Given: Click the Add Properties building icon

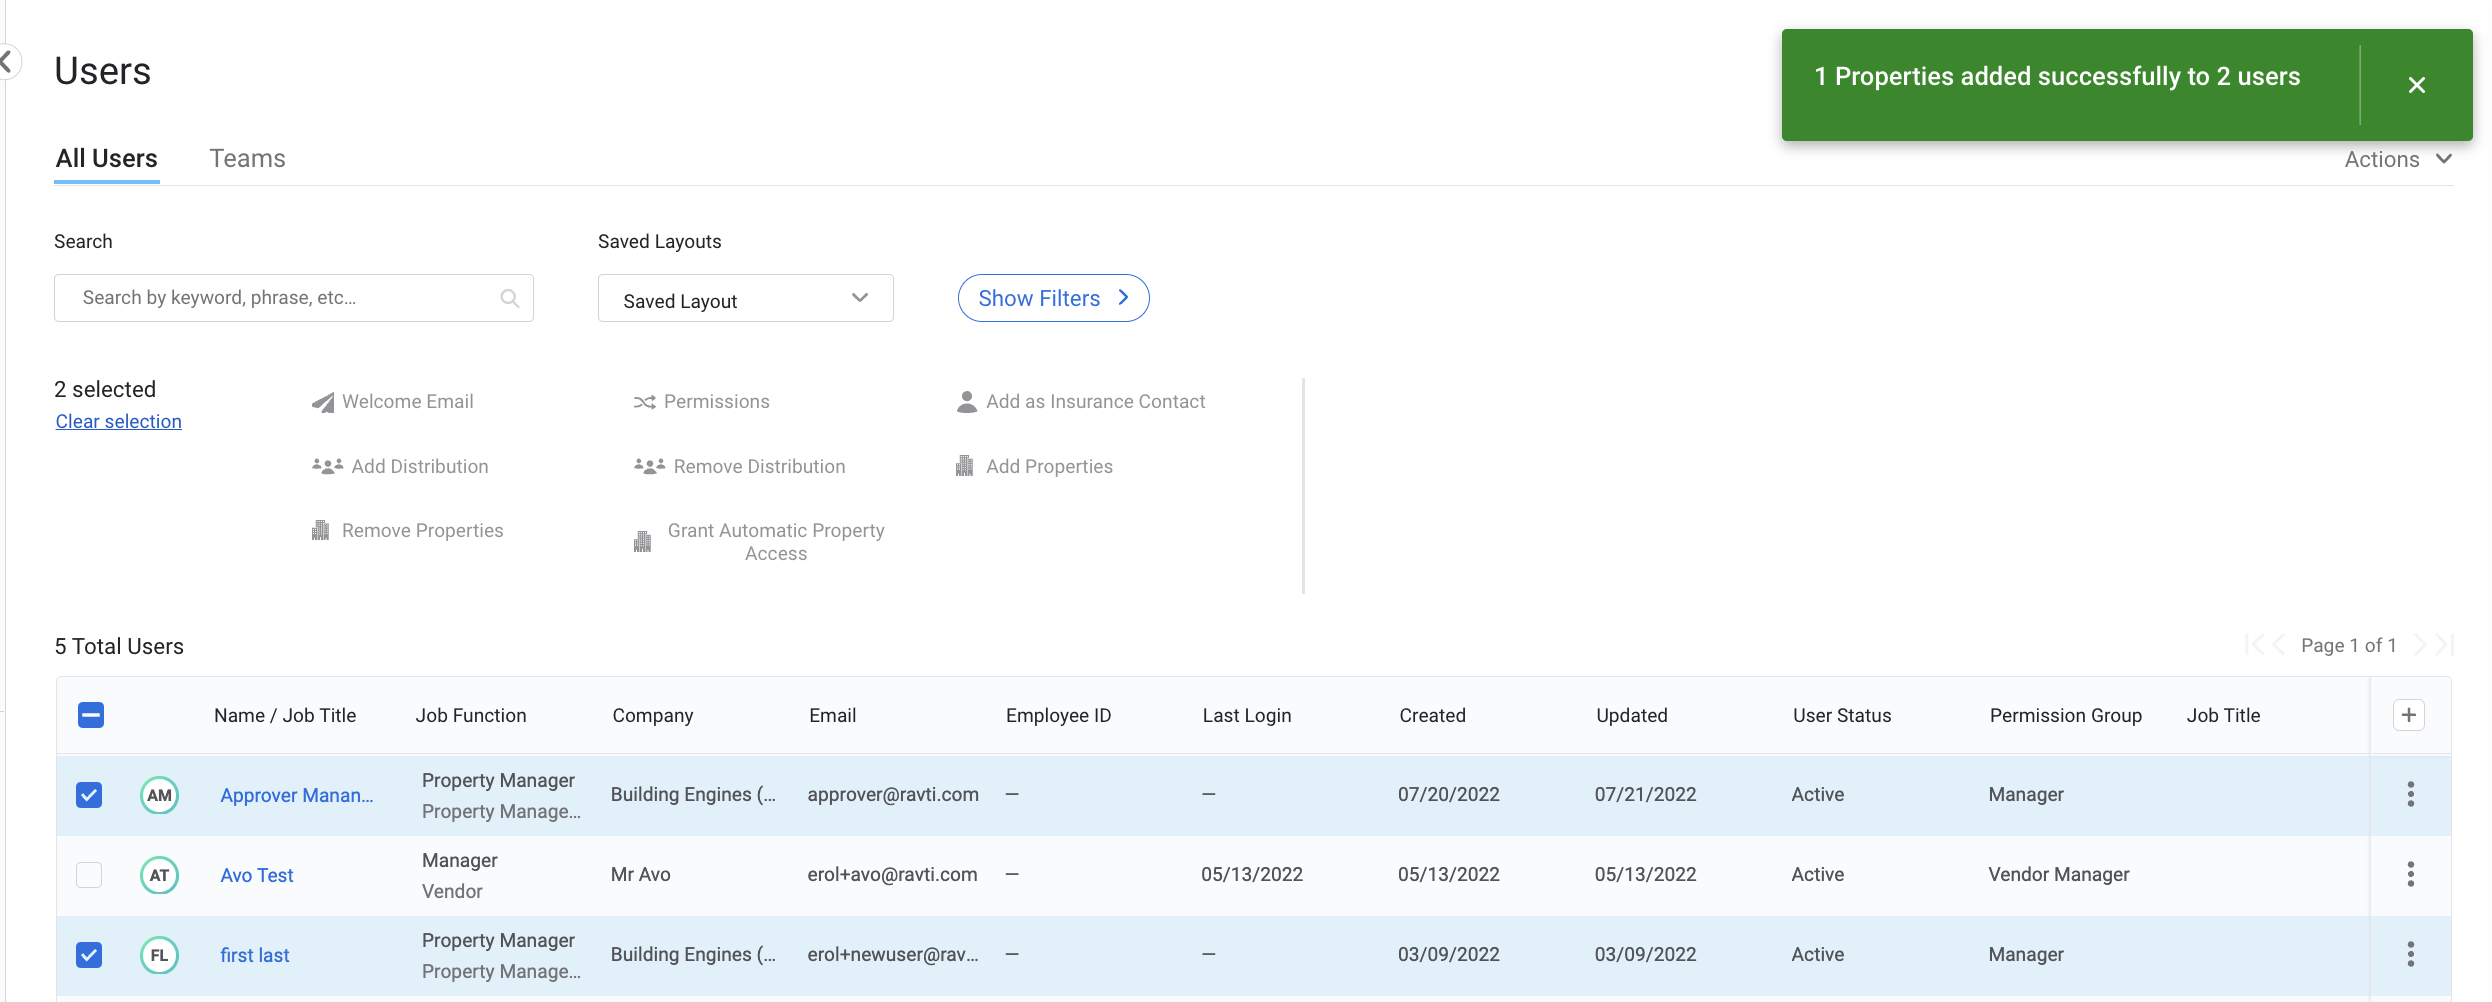Looking at the screenshot, I should pyautogui.click(x=965, y=466).
